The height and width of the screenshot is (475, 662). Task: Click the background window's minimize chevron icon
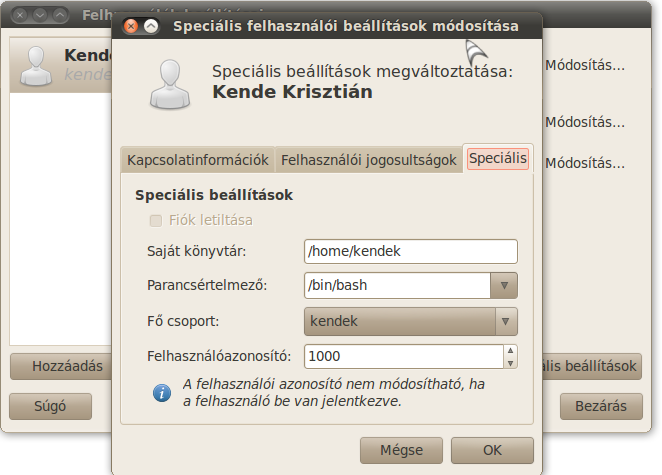(x=40, y=15)
